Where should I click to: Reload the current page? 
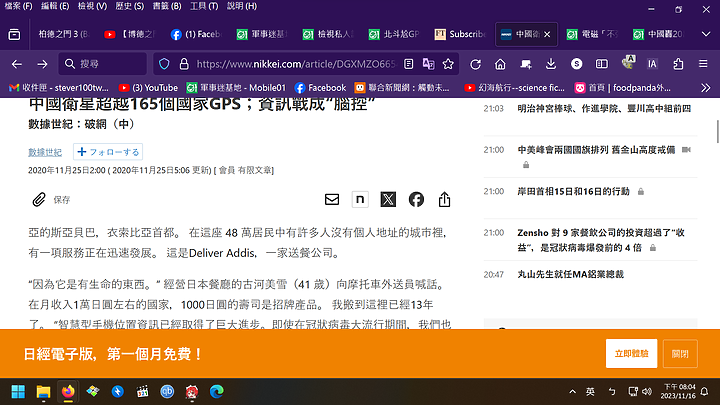point(475,64)
